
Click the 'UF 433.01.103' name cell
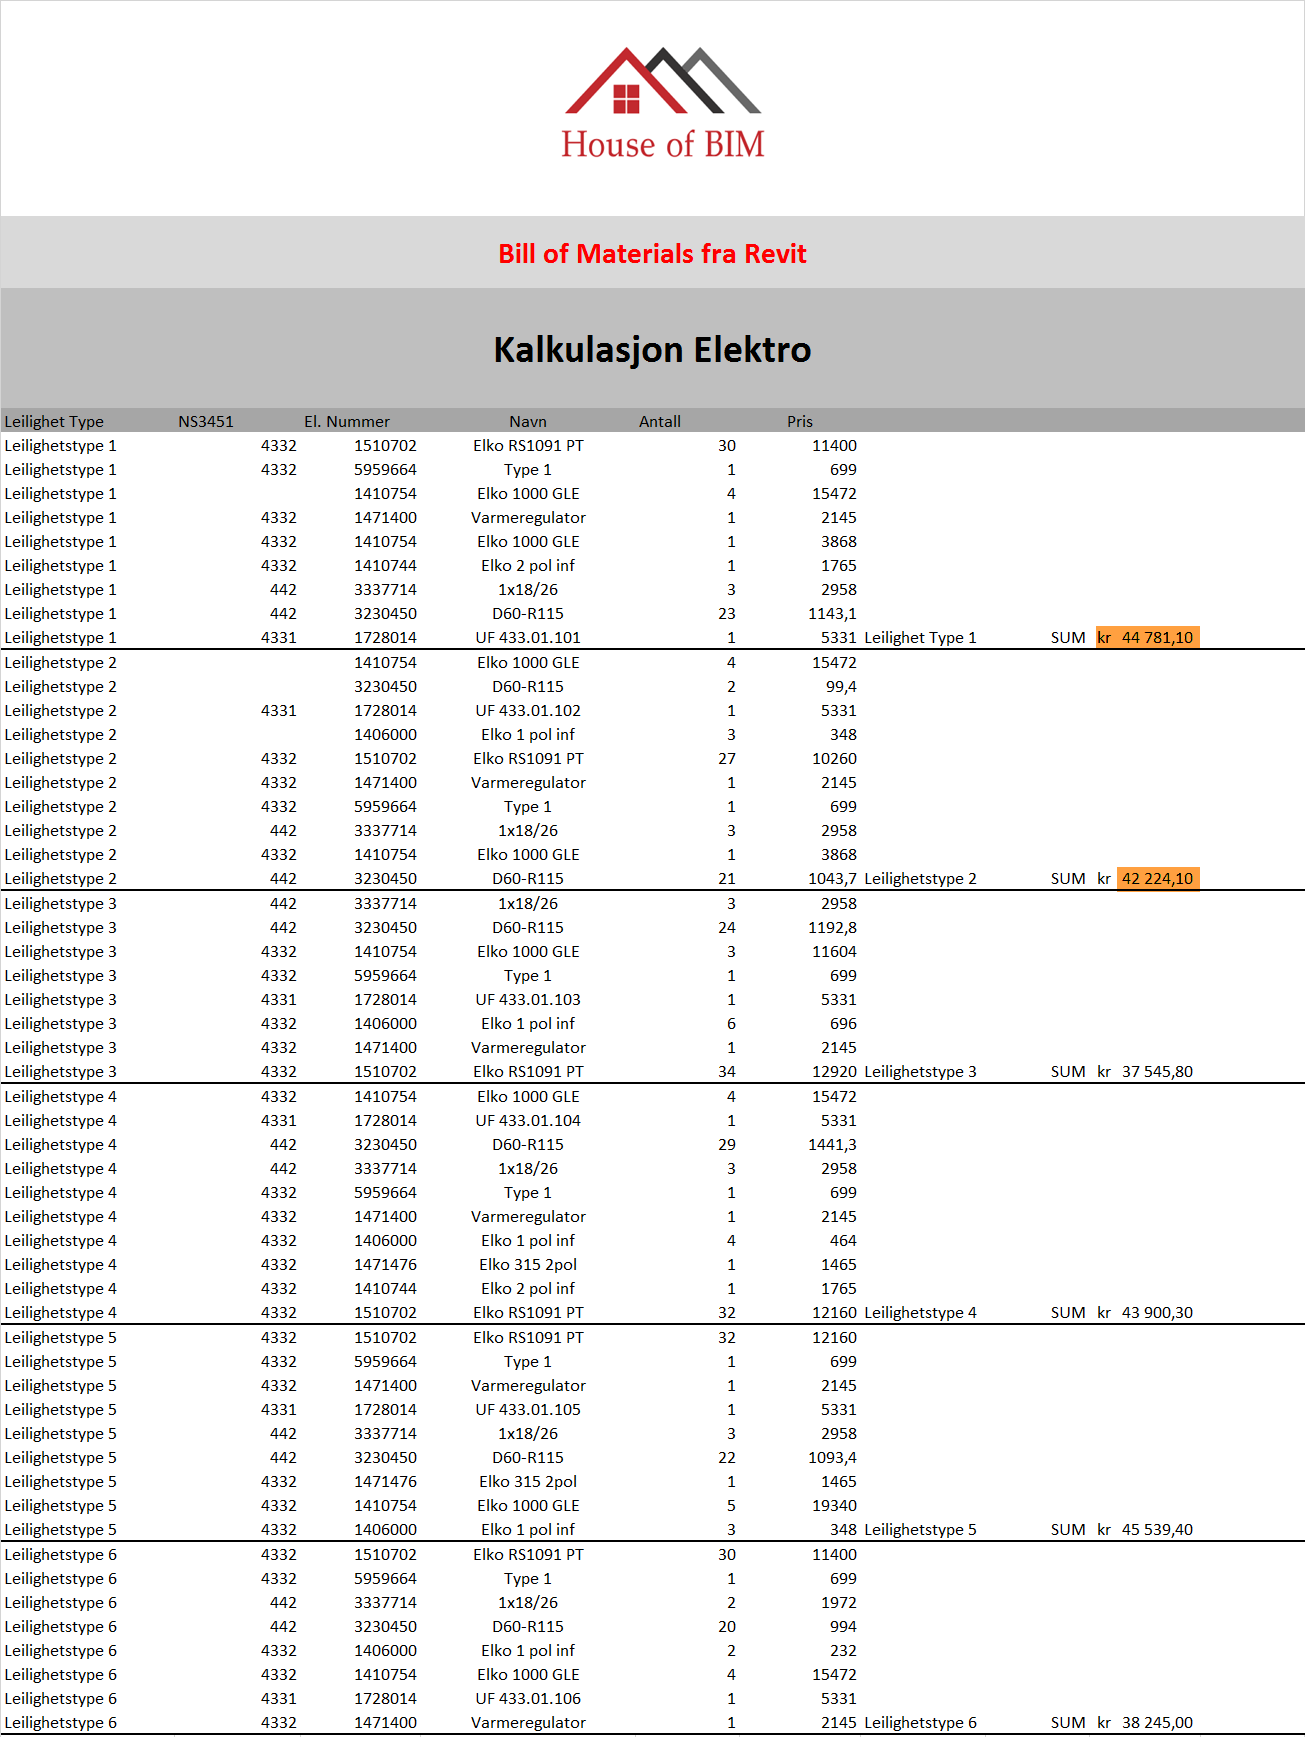(x=528, y=999)
